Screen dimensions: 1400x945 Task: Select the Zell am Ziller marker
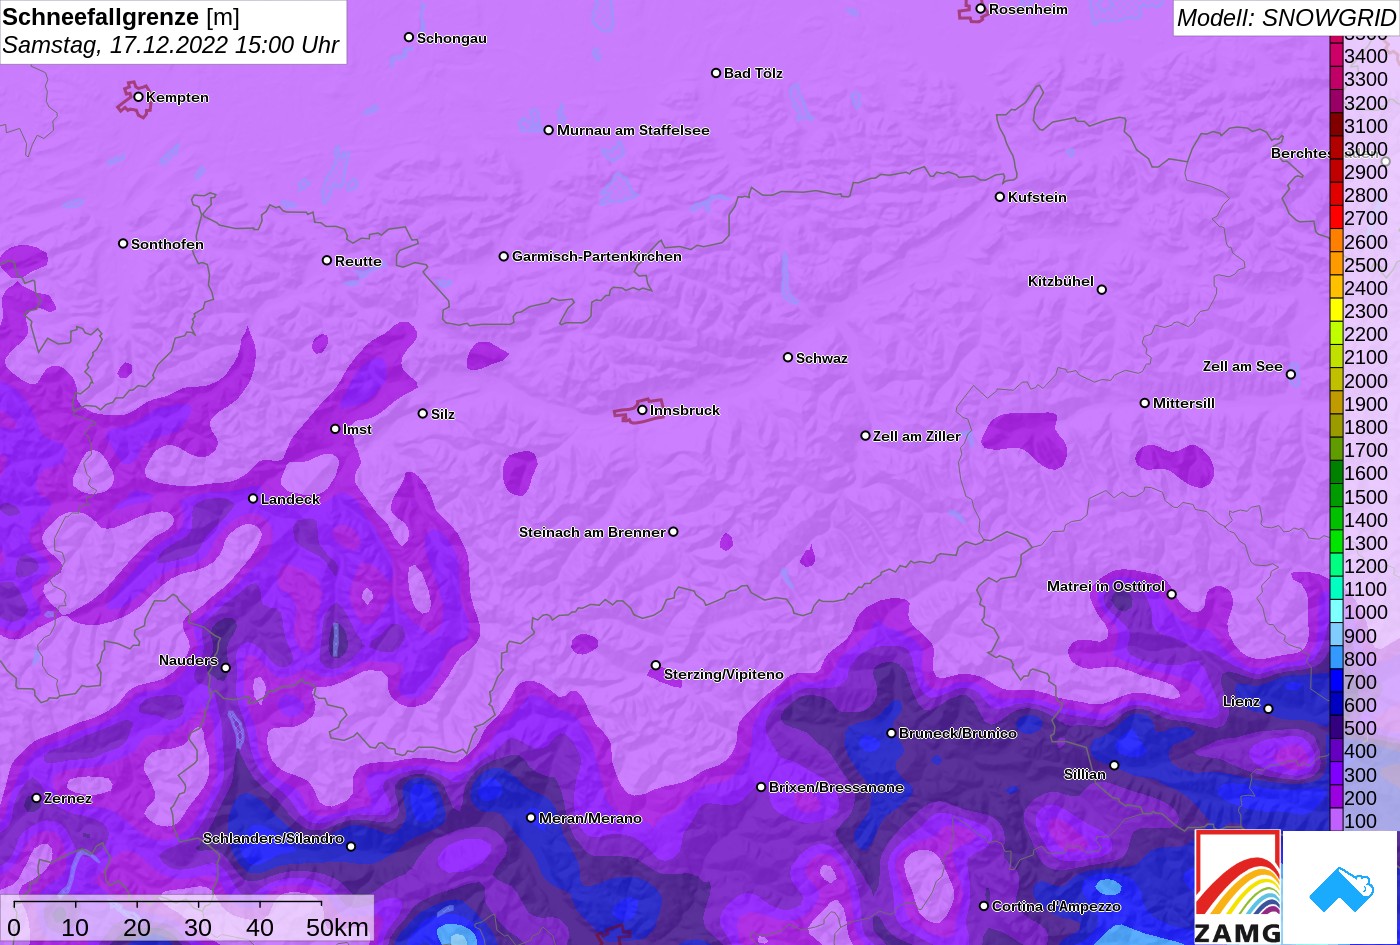tap(865, 436)
